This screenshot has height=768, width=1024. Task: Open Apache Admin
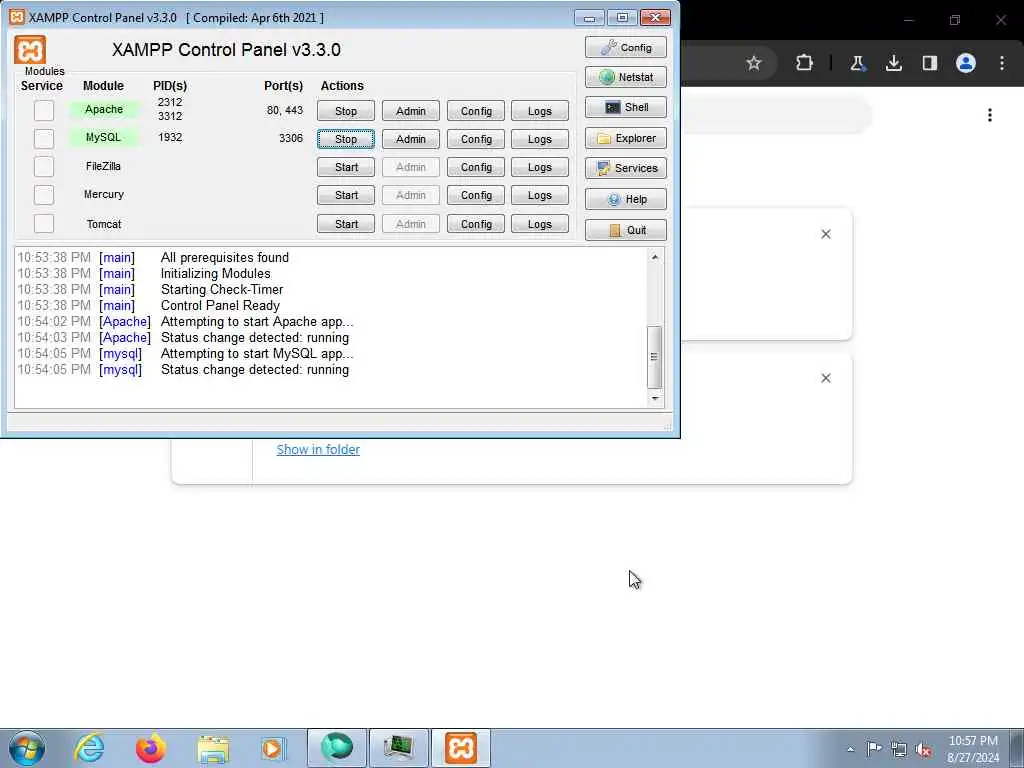click(x=411, y=111)
